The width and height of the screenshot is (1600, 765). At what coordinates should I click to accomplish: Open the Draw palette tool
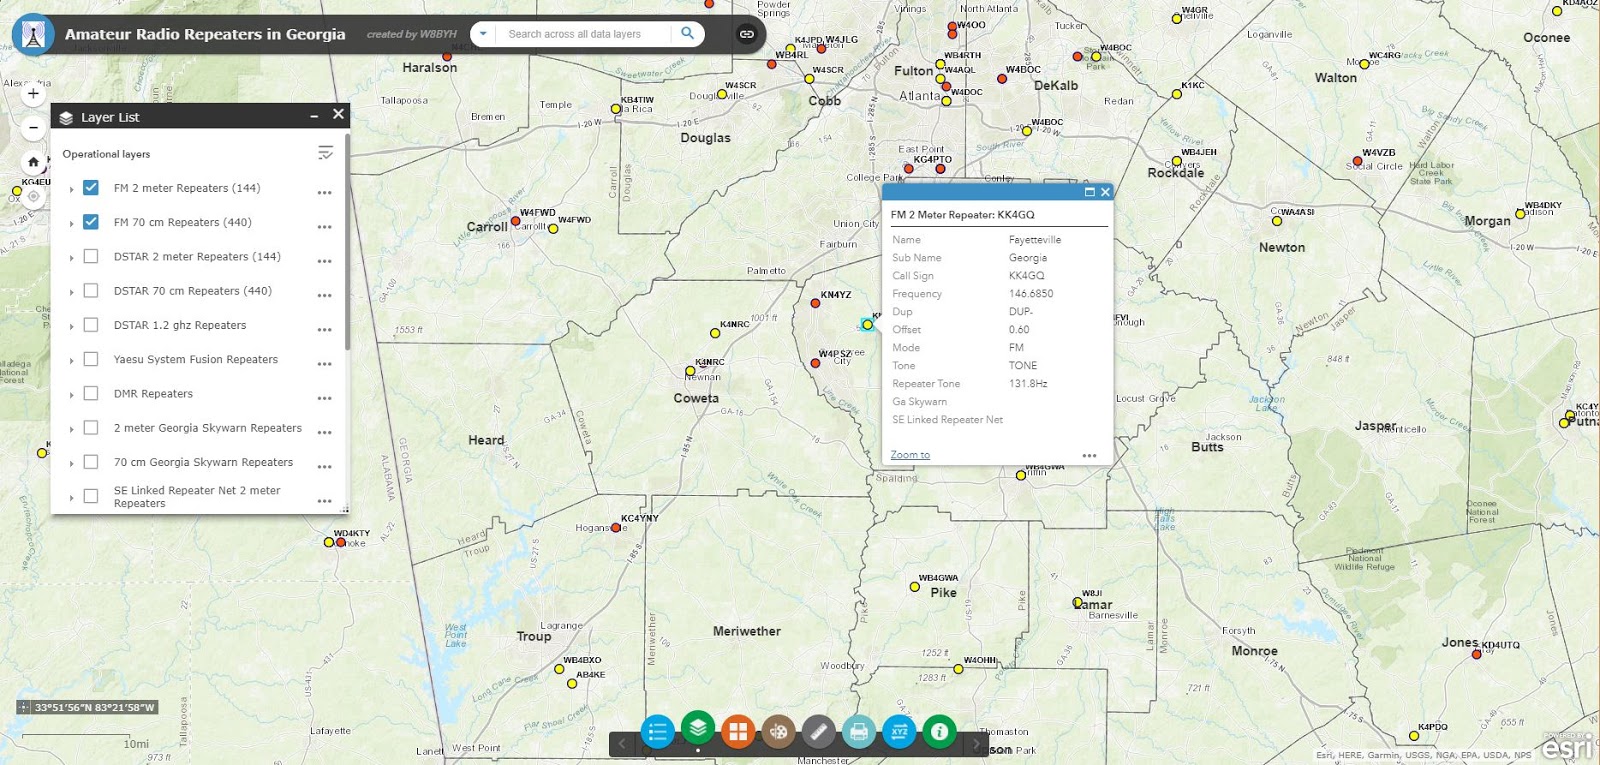coord(778,732)
